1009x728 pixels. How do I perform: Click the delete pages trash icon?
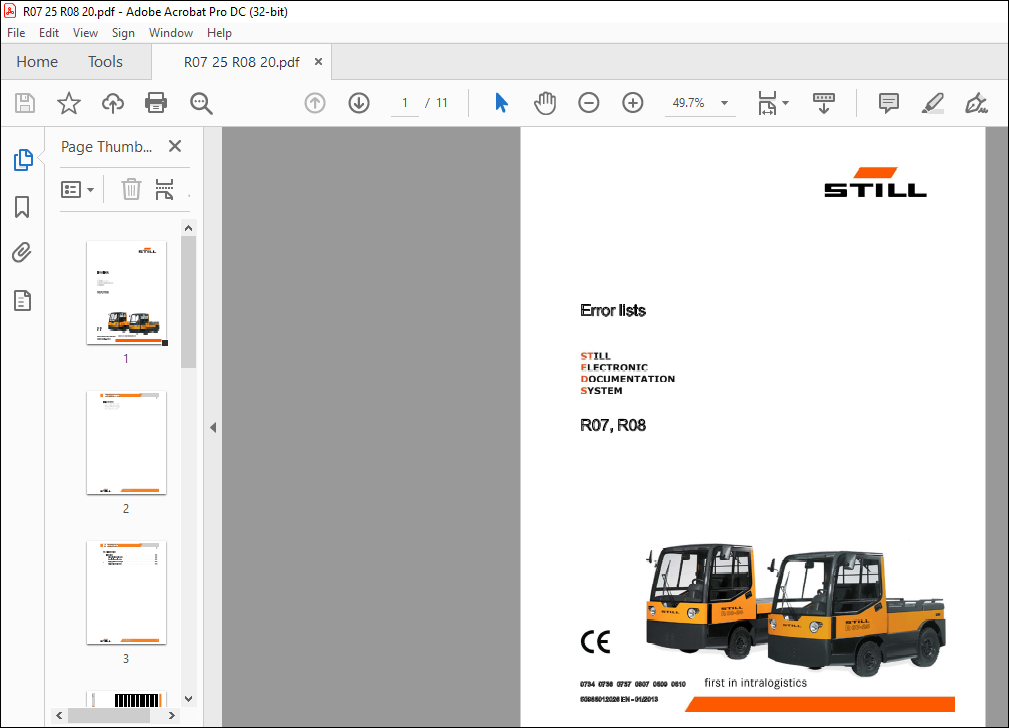coord(131,189)
